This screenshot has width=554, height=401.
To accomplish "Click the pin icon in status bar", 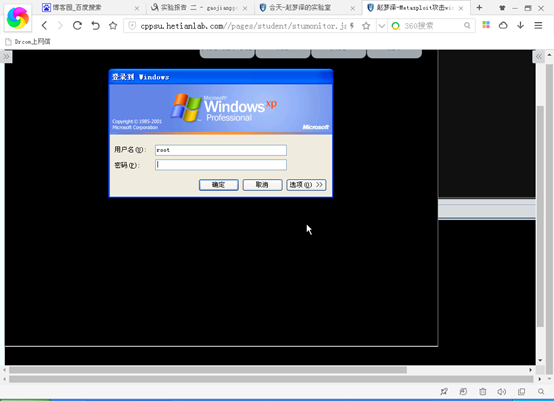I will [x=444, y=391].
